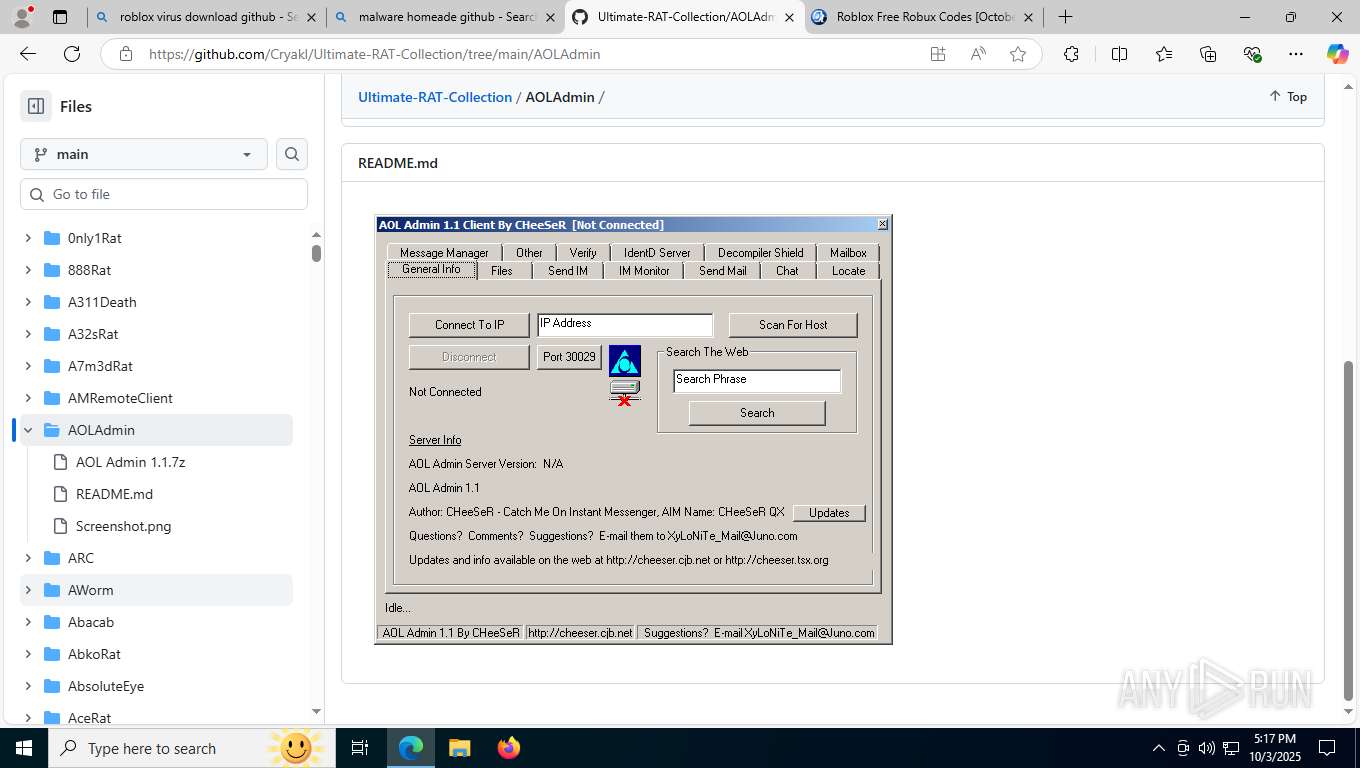Expand the AMRemoteClient folder
The width and height of the screenshot is (1360, 768).
pos(28,398)
